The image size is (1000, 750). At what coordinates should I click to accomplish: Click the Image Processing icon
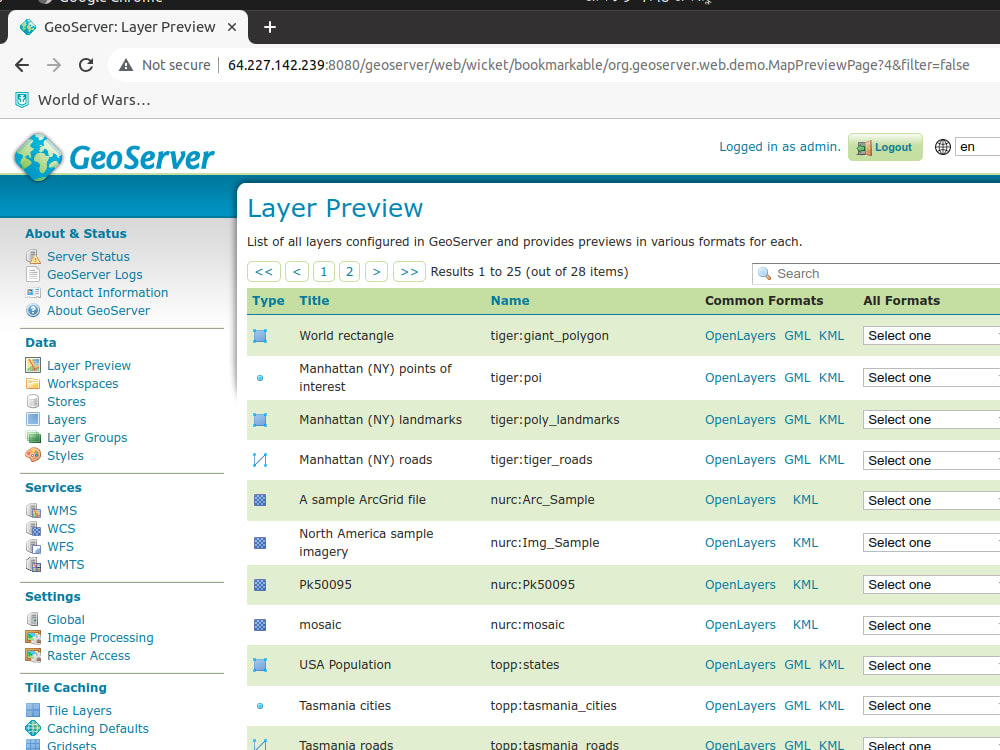(33, 637)
